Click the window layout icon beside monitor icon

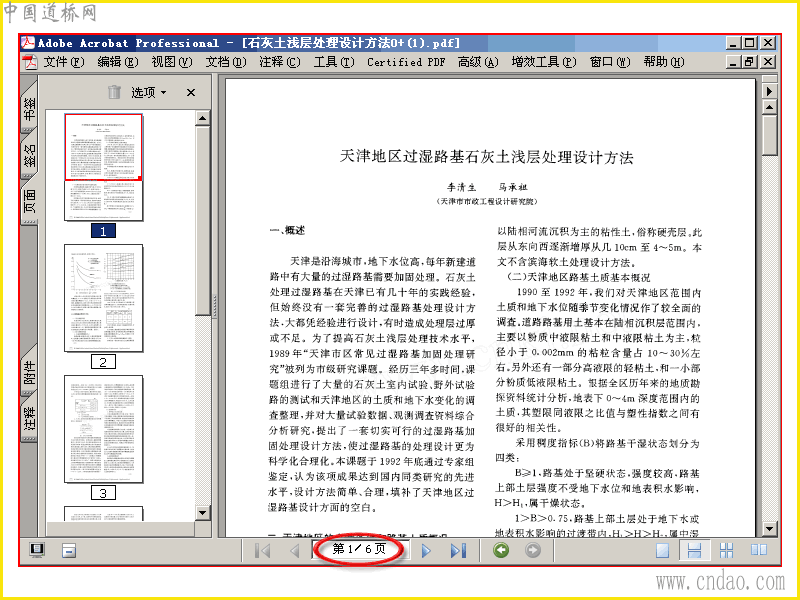point(69,551)
